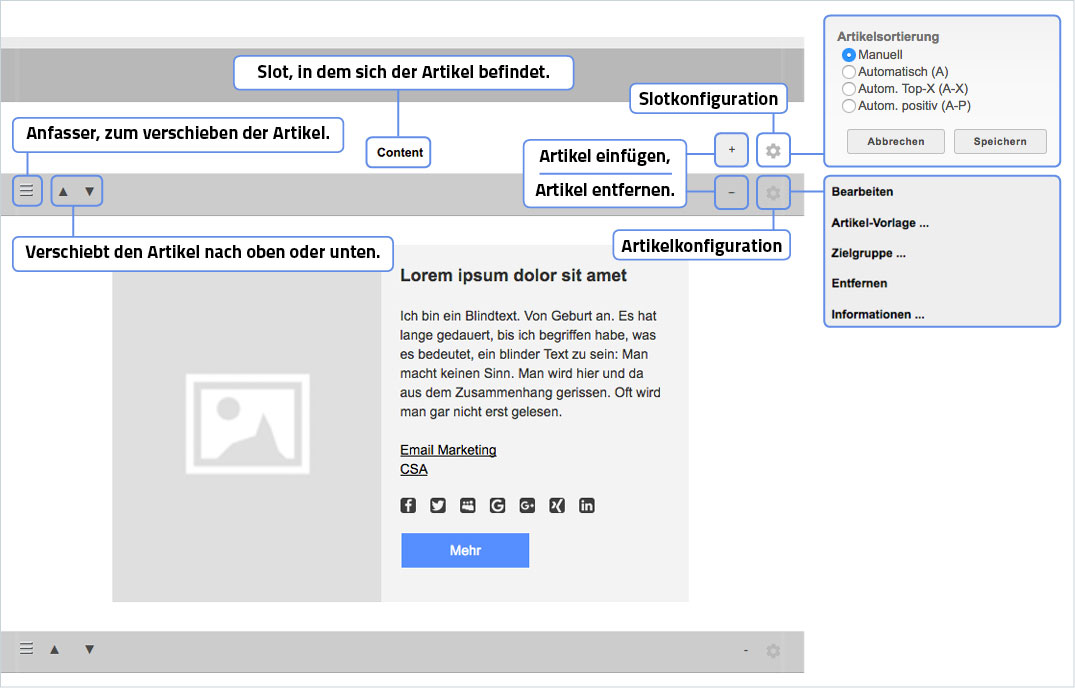
Task: Click the Facebook share icon
Action: coord(408,505)
